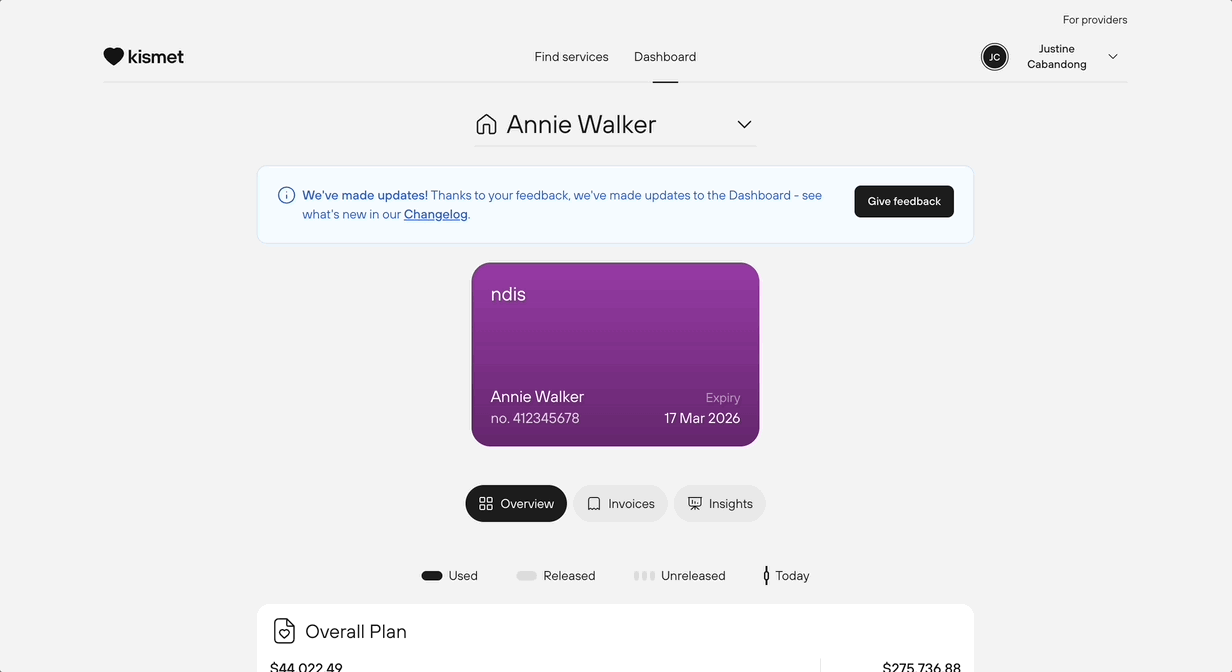Click the Overall Plan document heart icon
Viewport: 1232px width, 672px height.
point(284,631)
